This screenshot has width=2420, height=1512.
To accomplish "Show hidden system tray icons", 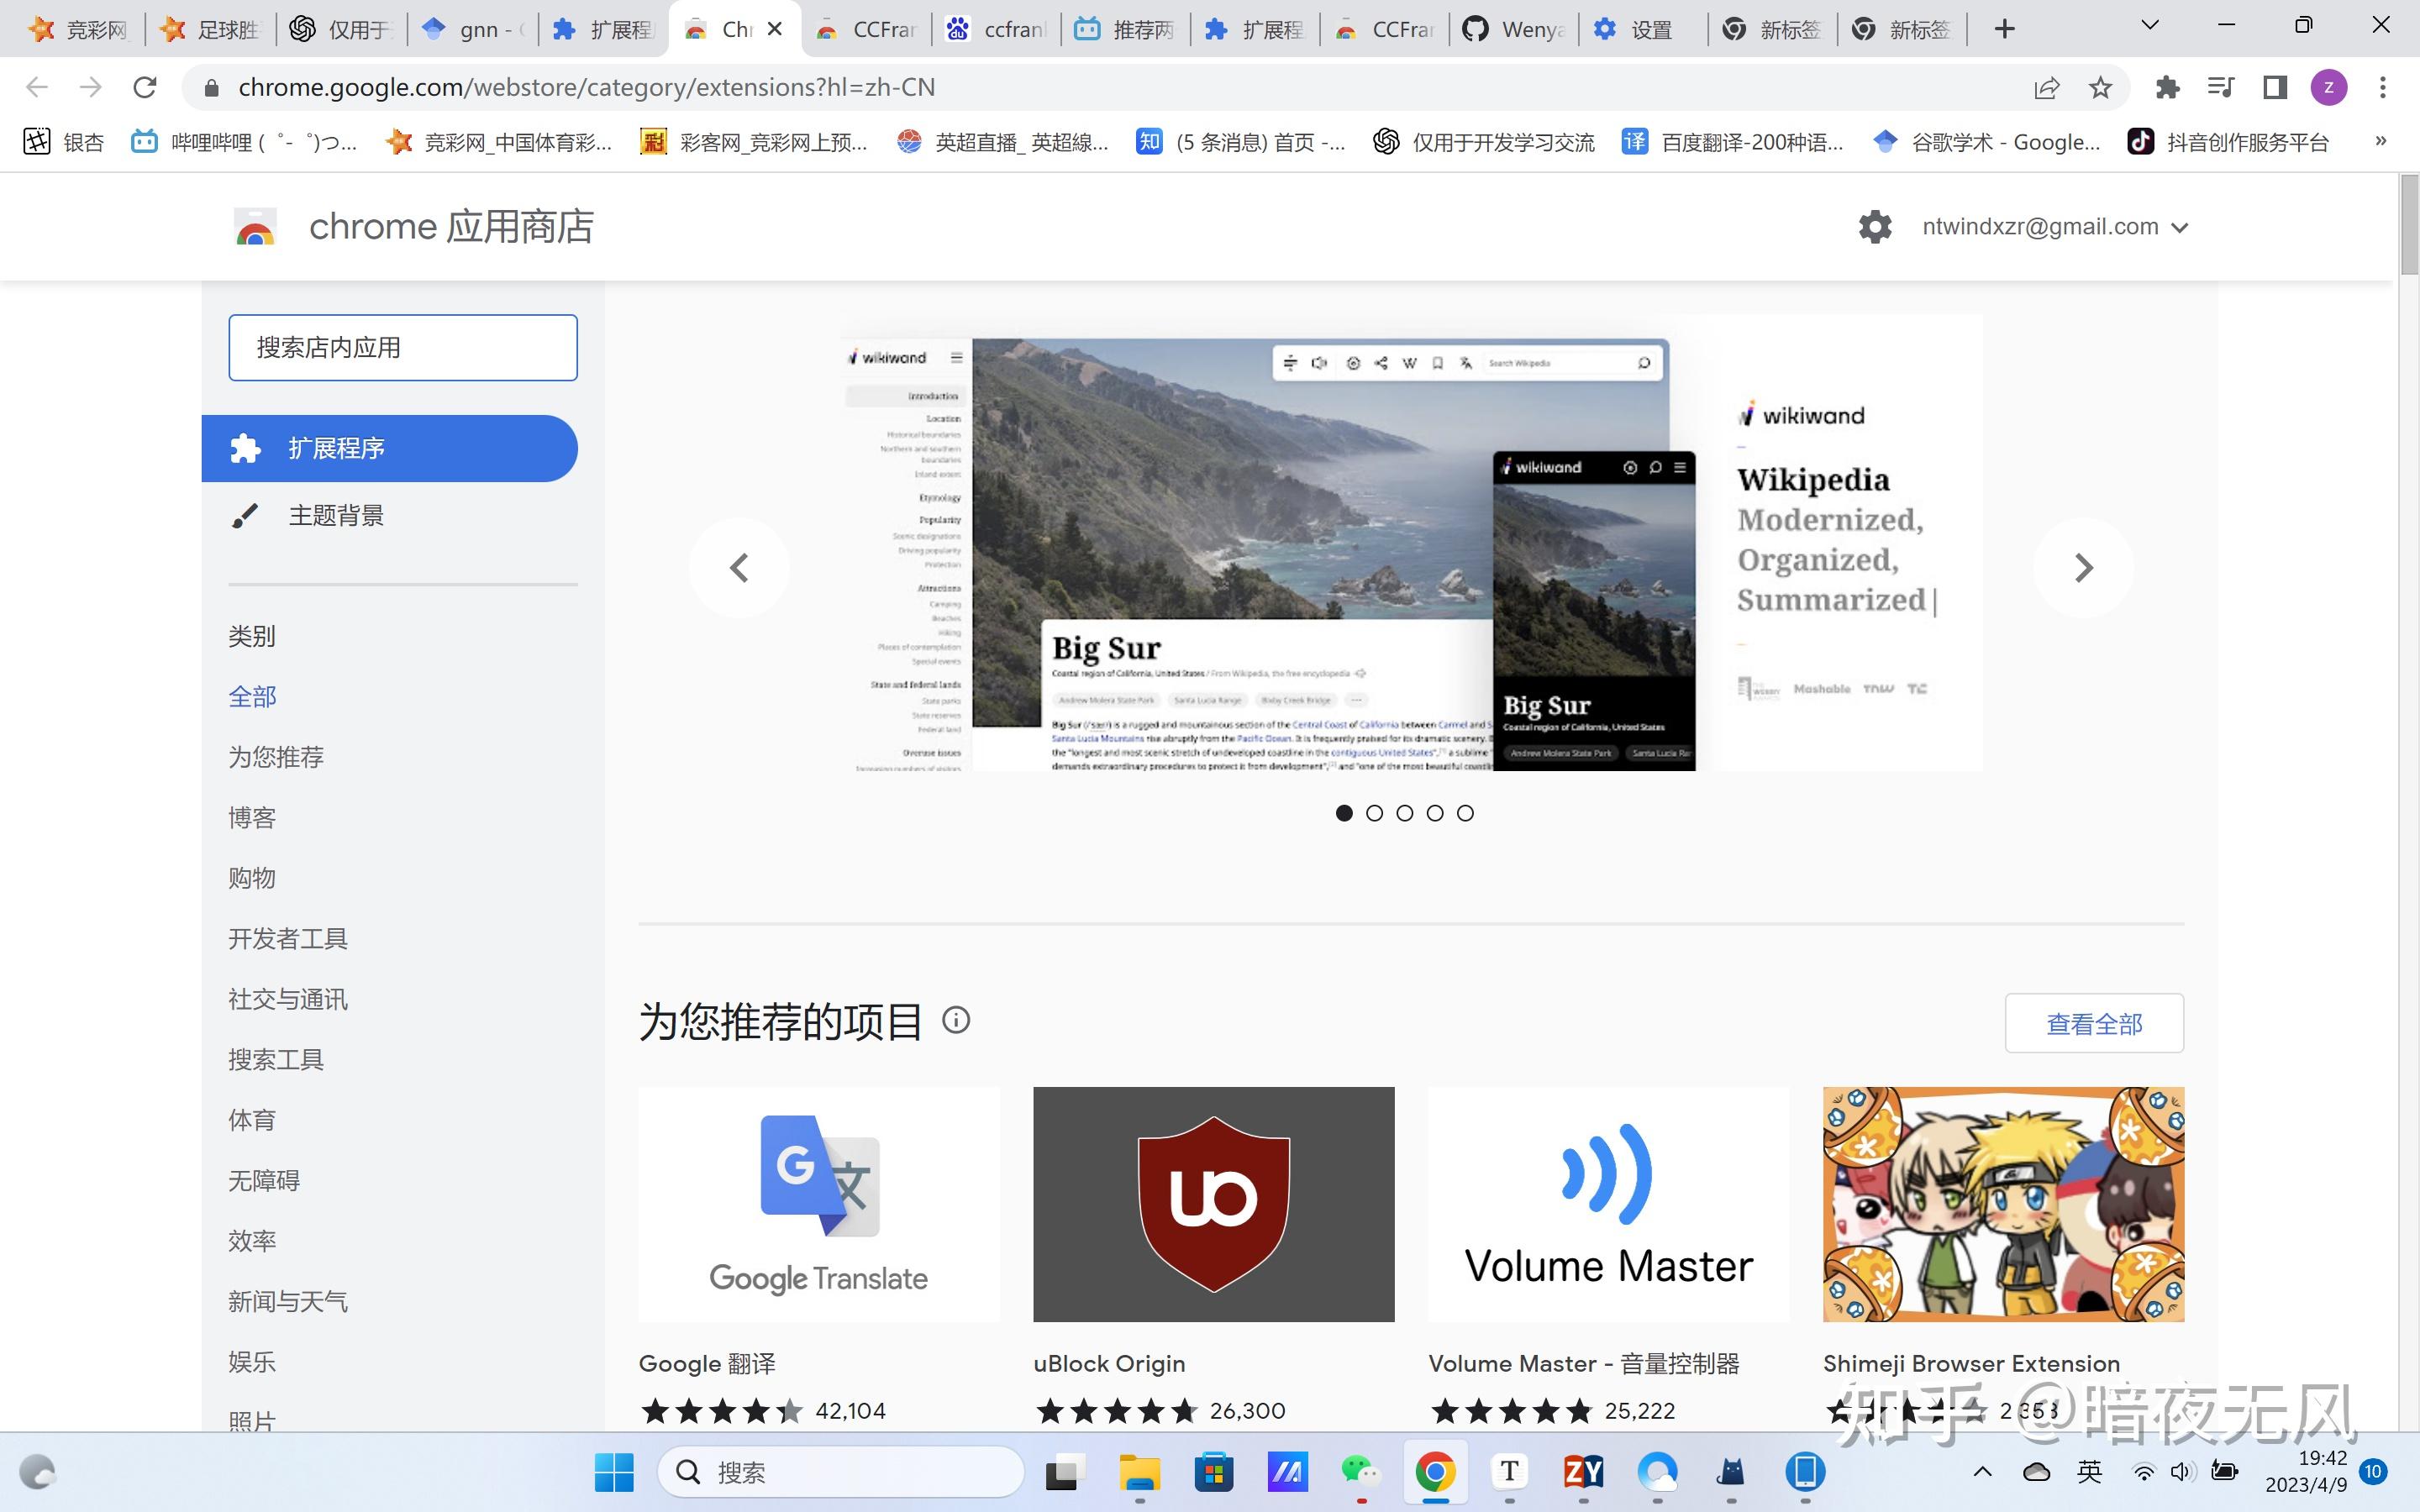I will pyautogui.click(x=1982, y=1472).
